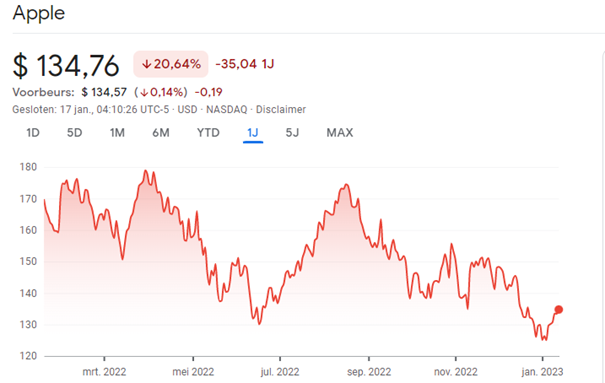Click the 150 y-axis label
This screenshot has height=383, width=605.
pos(28,262)
